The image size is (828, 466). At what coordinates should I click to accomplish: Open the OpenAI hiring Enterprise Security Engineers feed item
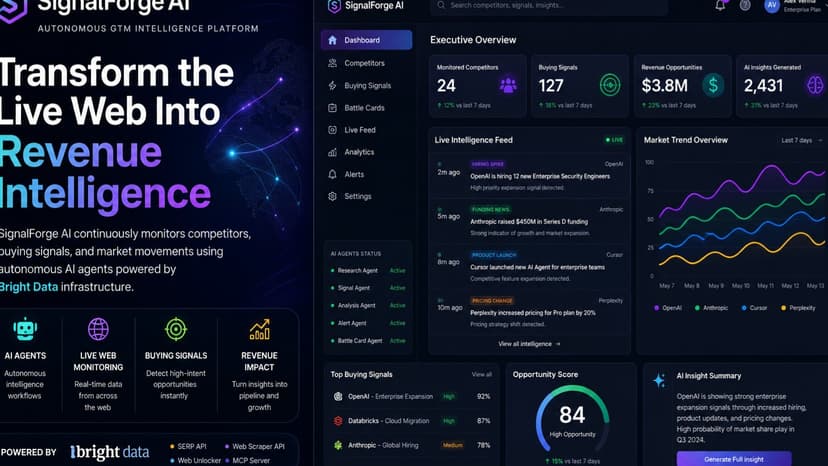[530, 176]
